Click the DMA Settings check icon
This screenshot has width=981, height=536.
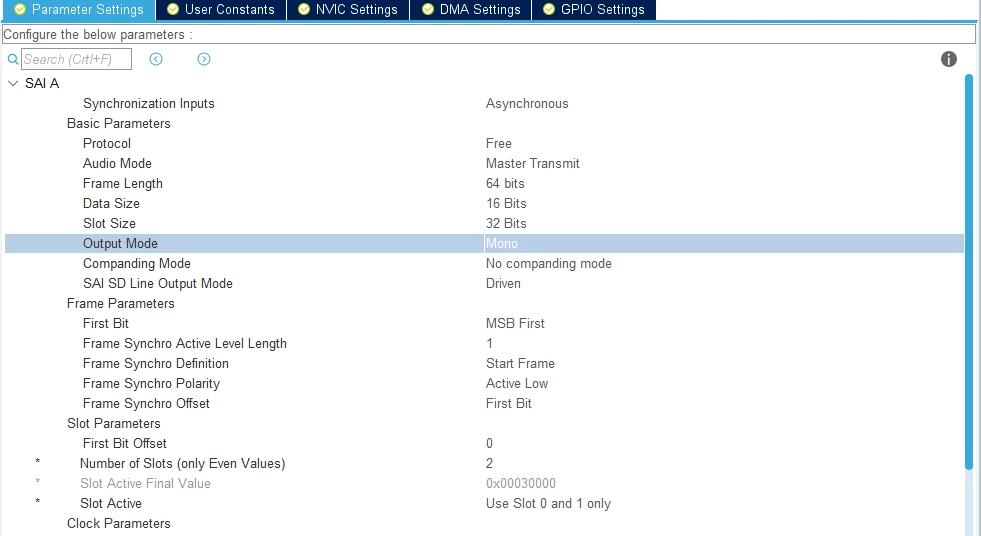pyautogui.click(x=428, y=9)
